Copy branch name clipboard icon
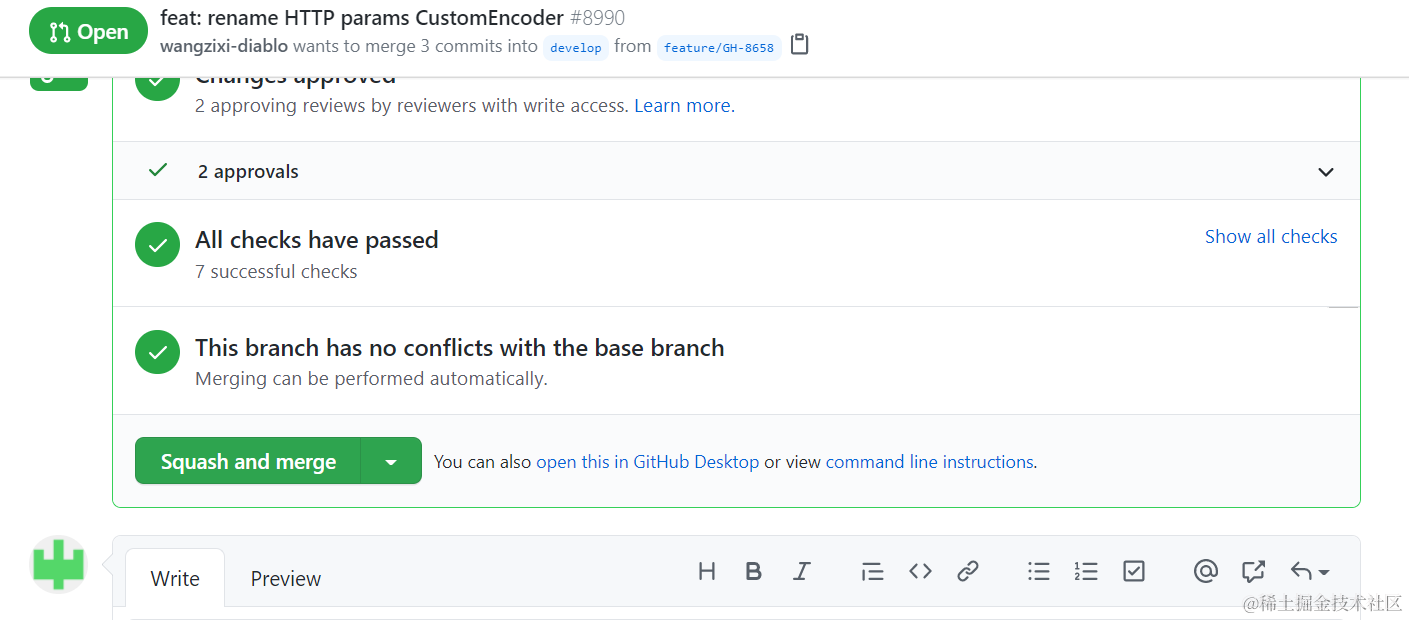 click(x=799, y=45)
